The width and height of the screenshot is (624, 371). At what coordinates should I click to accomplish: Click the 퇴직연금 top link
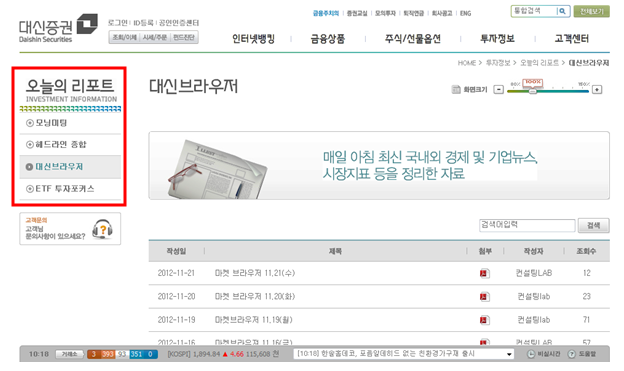pyautogui.click(x=413, y=13)
